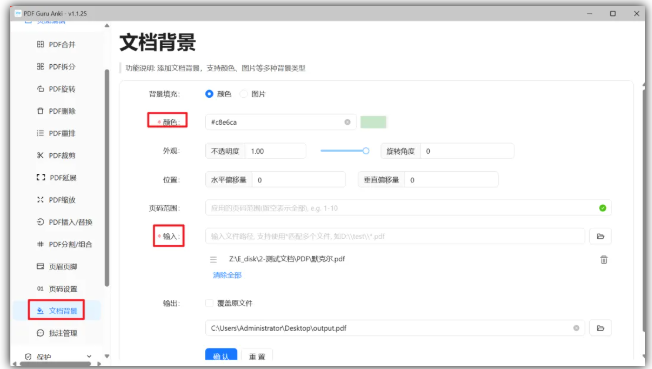This screenshot has width=652, height=369.
Task: Browse output location with folder icon
Action: [600, 328]
